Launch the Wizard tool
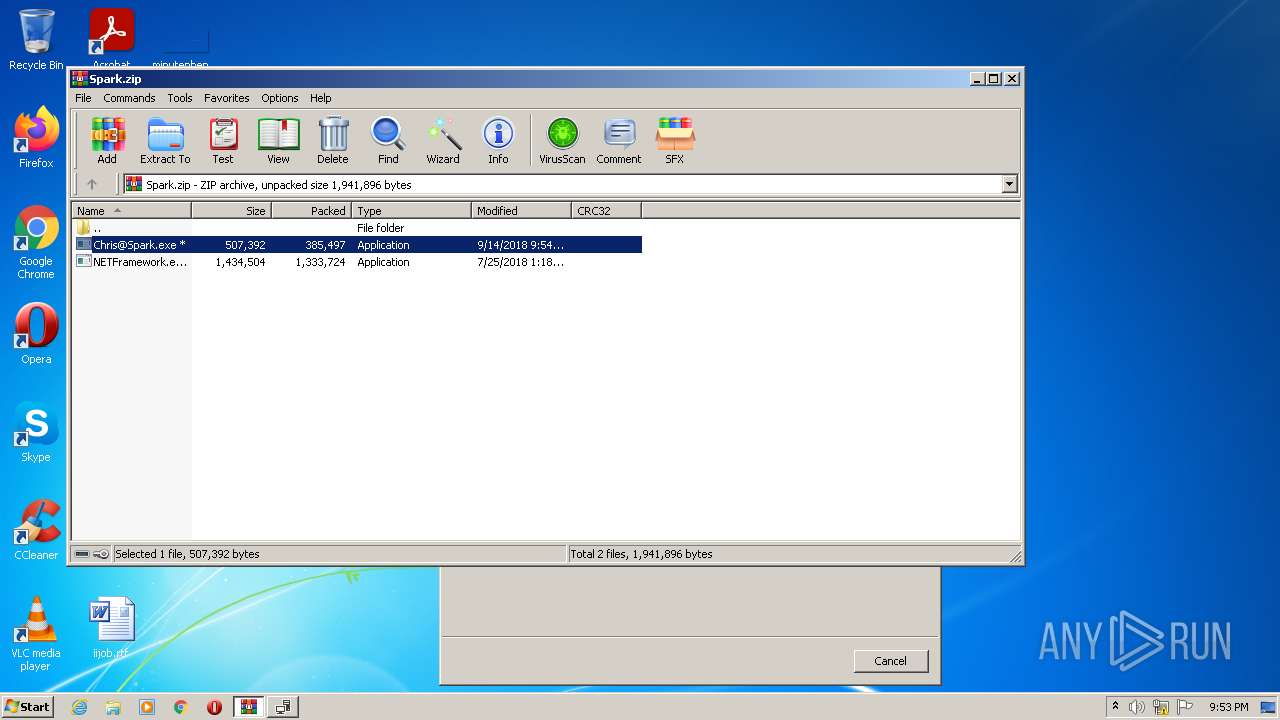1280x720 pixels. coord(443,140)
